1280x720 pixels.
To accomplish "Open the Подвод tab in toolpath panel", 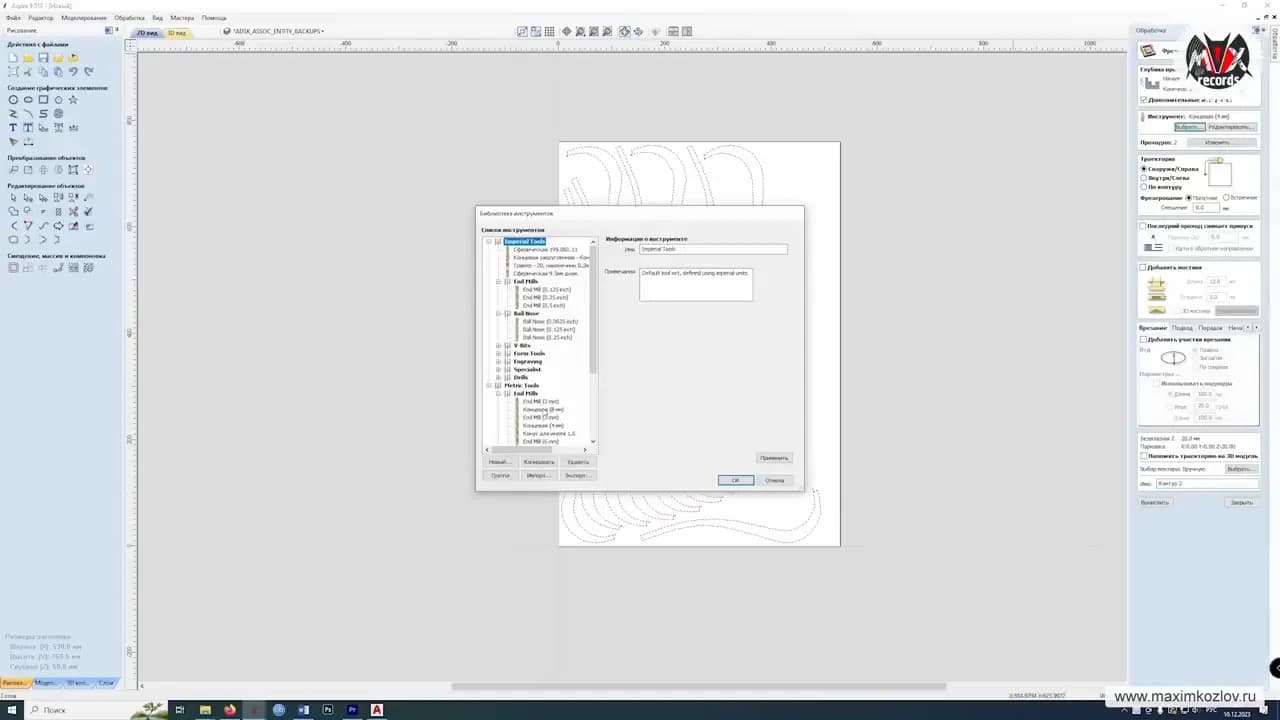I will tap(1182, 328).
